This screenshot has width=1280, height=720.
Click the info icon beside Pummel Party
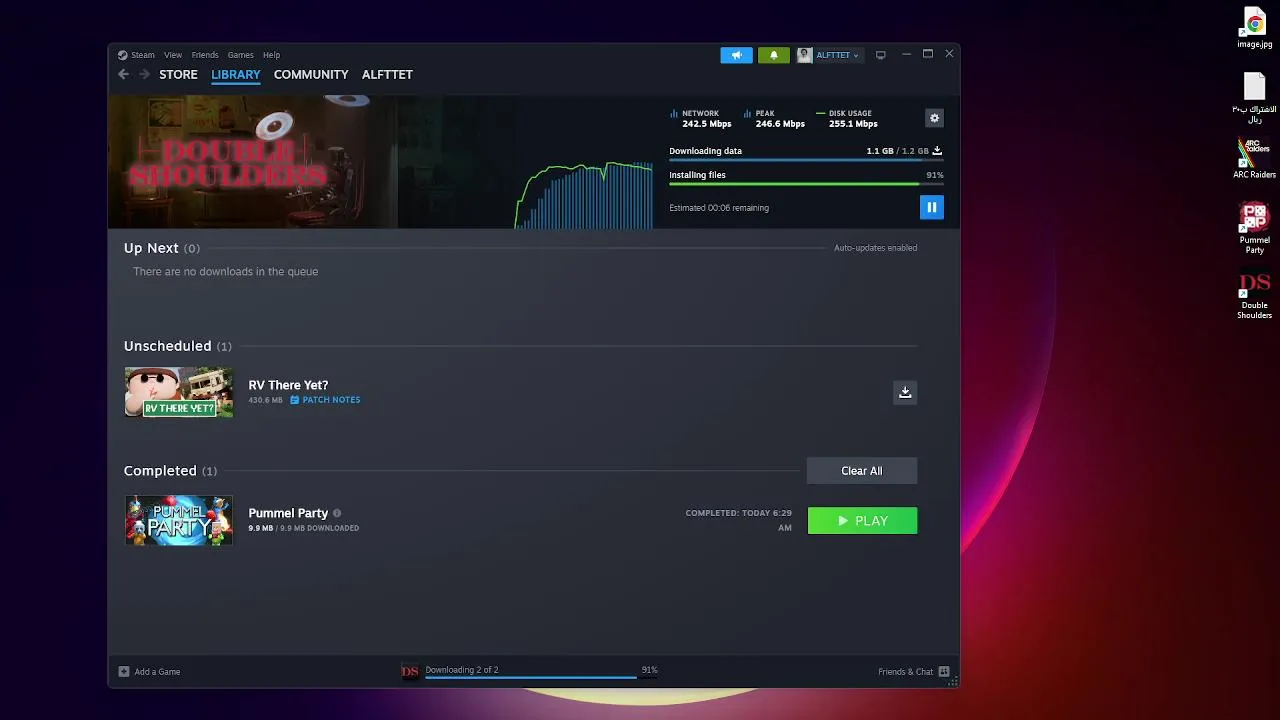(x=337, y=513)
